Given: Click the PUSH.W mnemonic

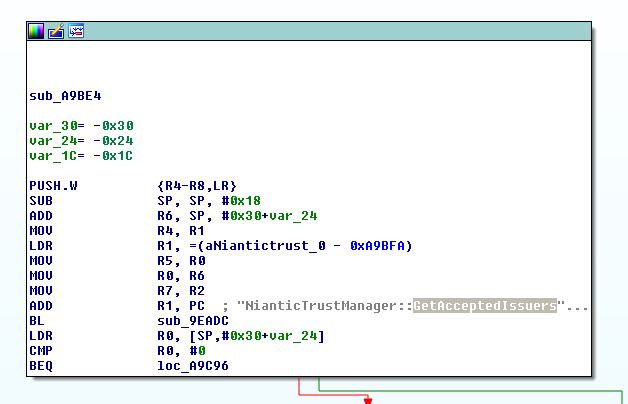Looking at the screenshot, I should coord(53,186).
